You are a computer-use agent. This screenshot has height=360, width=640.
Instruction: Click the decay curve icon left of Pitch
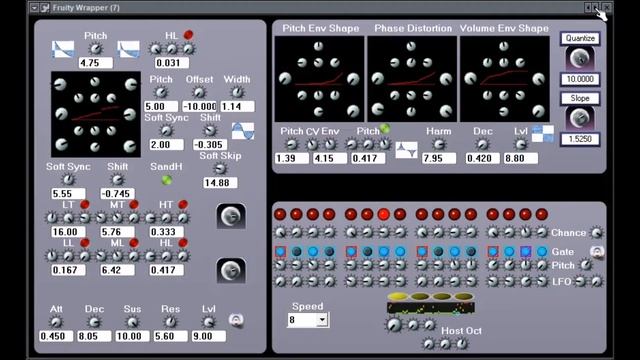pos(63,49)
